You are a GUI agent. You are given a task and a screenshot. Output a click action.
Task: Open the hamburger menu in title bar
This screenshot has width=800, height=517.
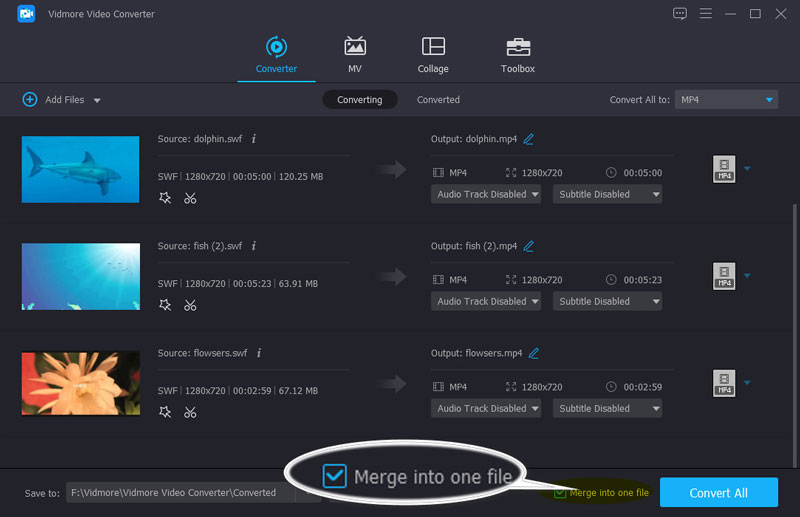pos(705,14)
